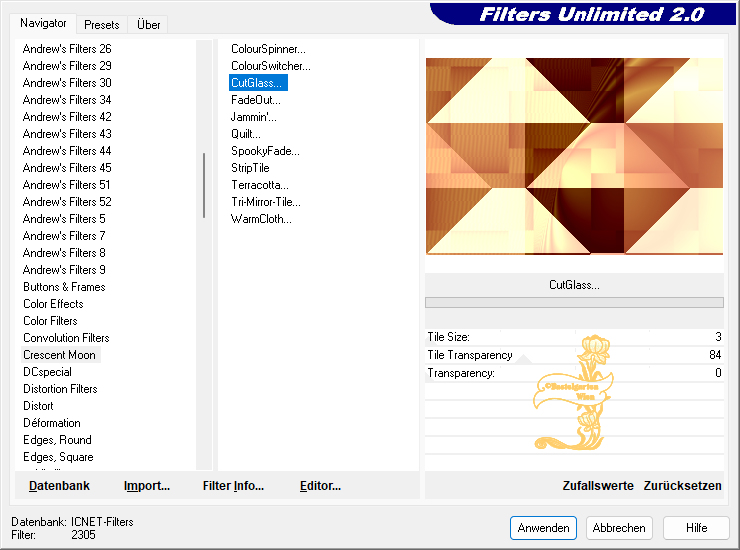Apply filter with Anwenden button
Screen dimensions: 740x550
coord(543,528)
